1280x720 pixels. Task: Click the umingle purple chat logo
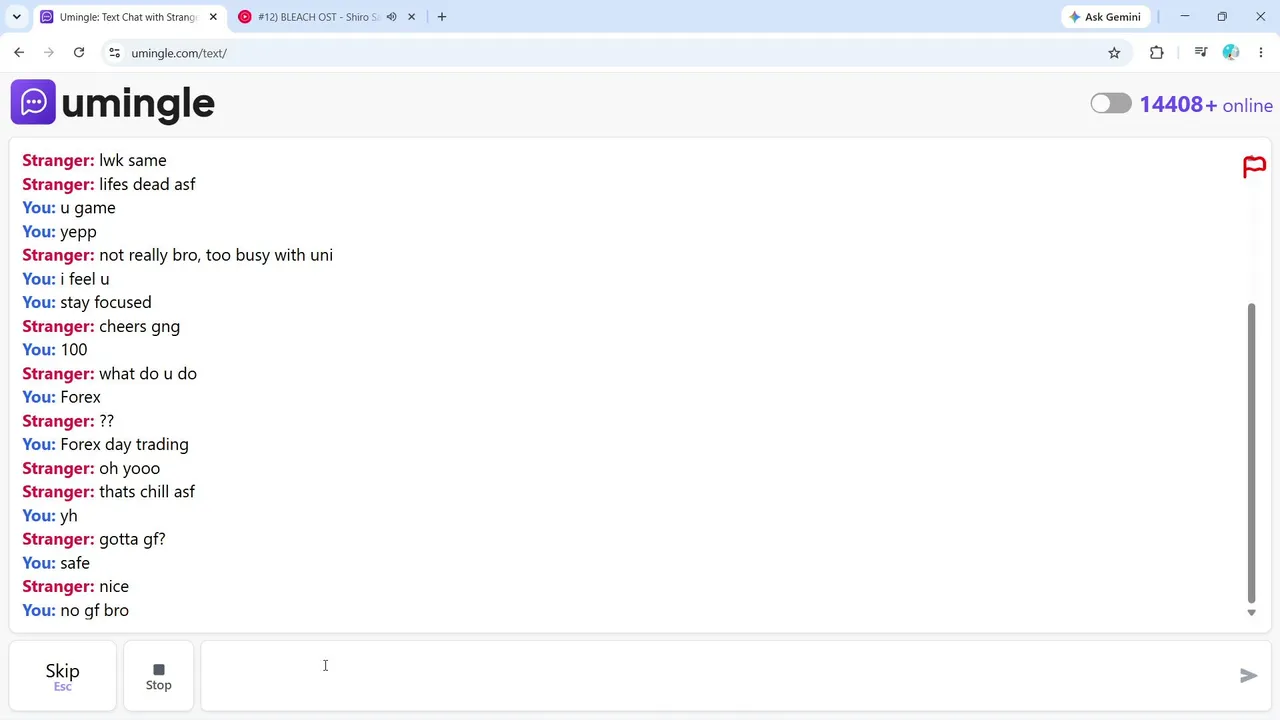(33, 102)
